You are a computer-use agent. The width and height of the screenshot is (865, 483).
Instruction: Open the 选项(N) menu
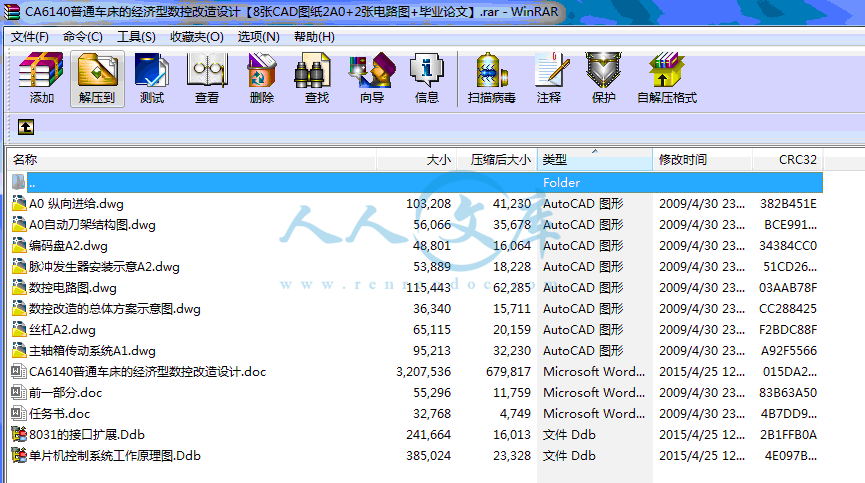[259, 37]
